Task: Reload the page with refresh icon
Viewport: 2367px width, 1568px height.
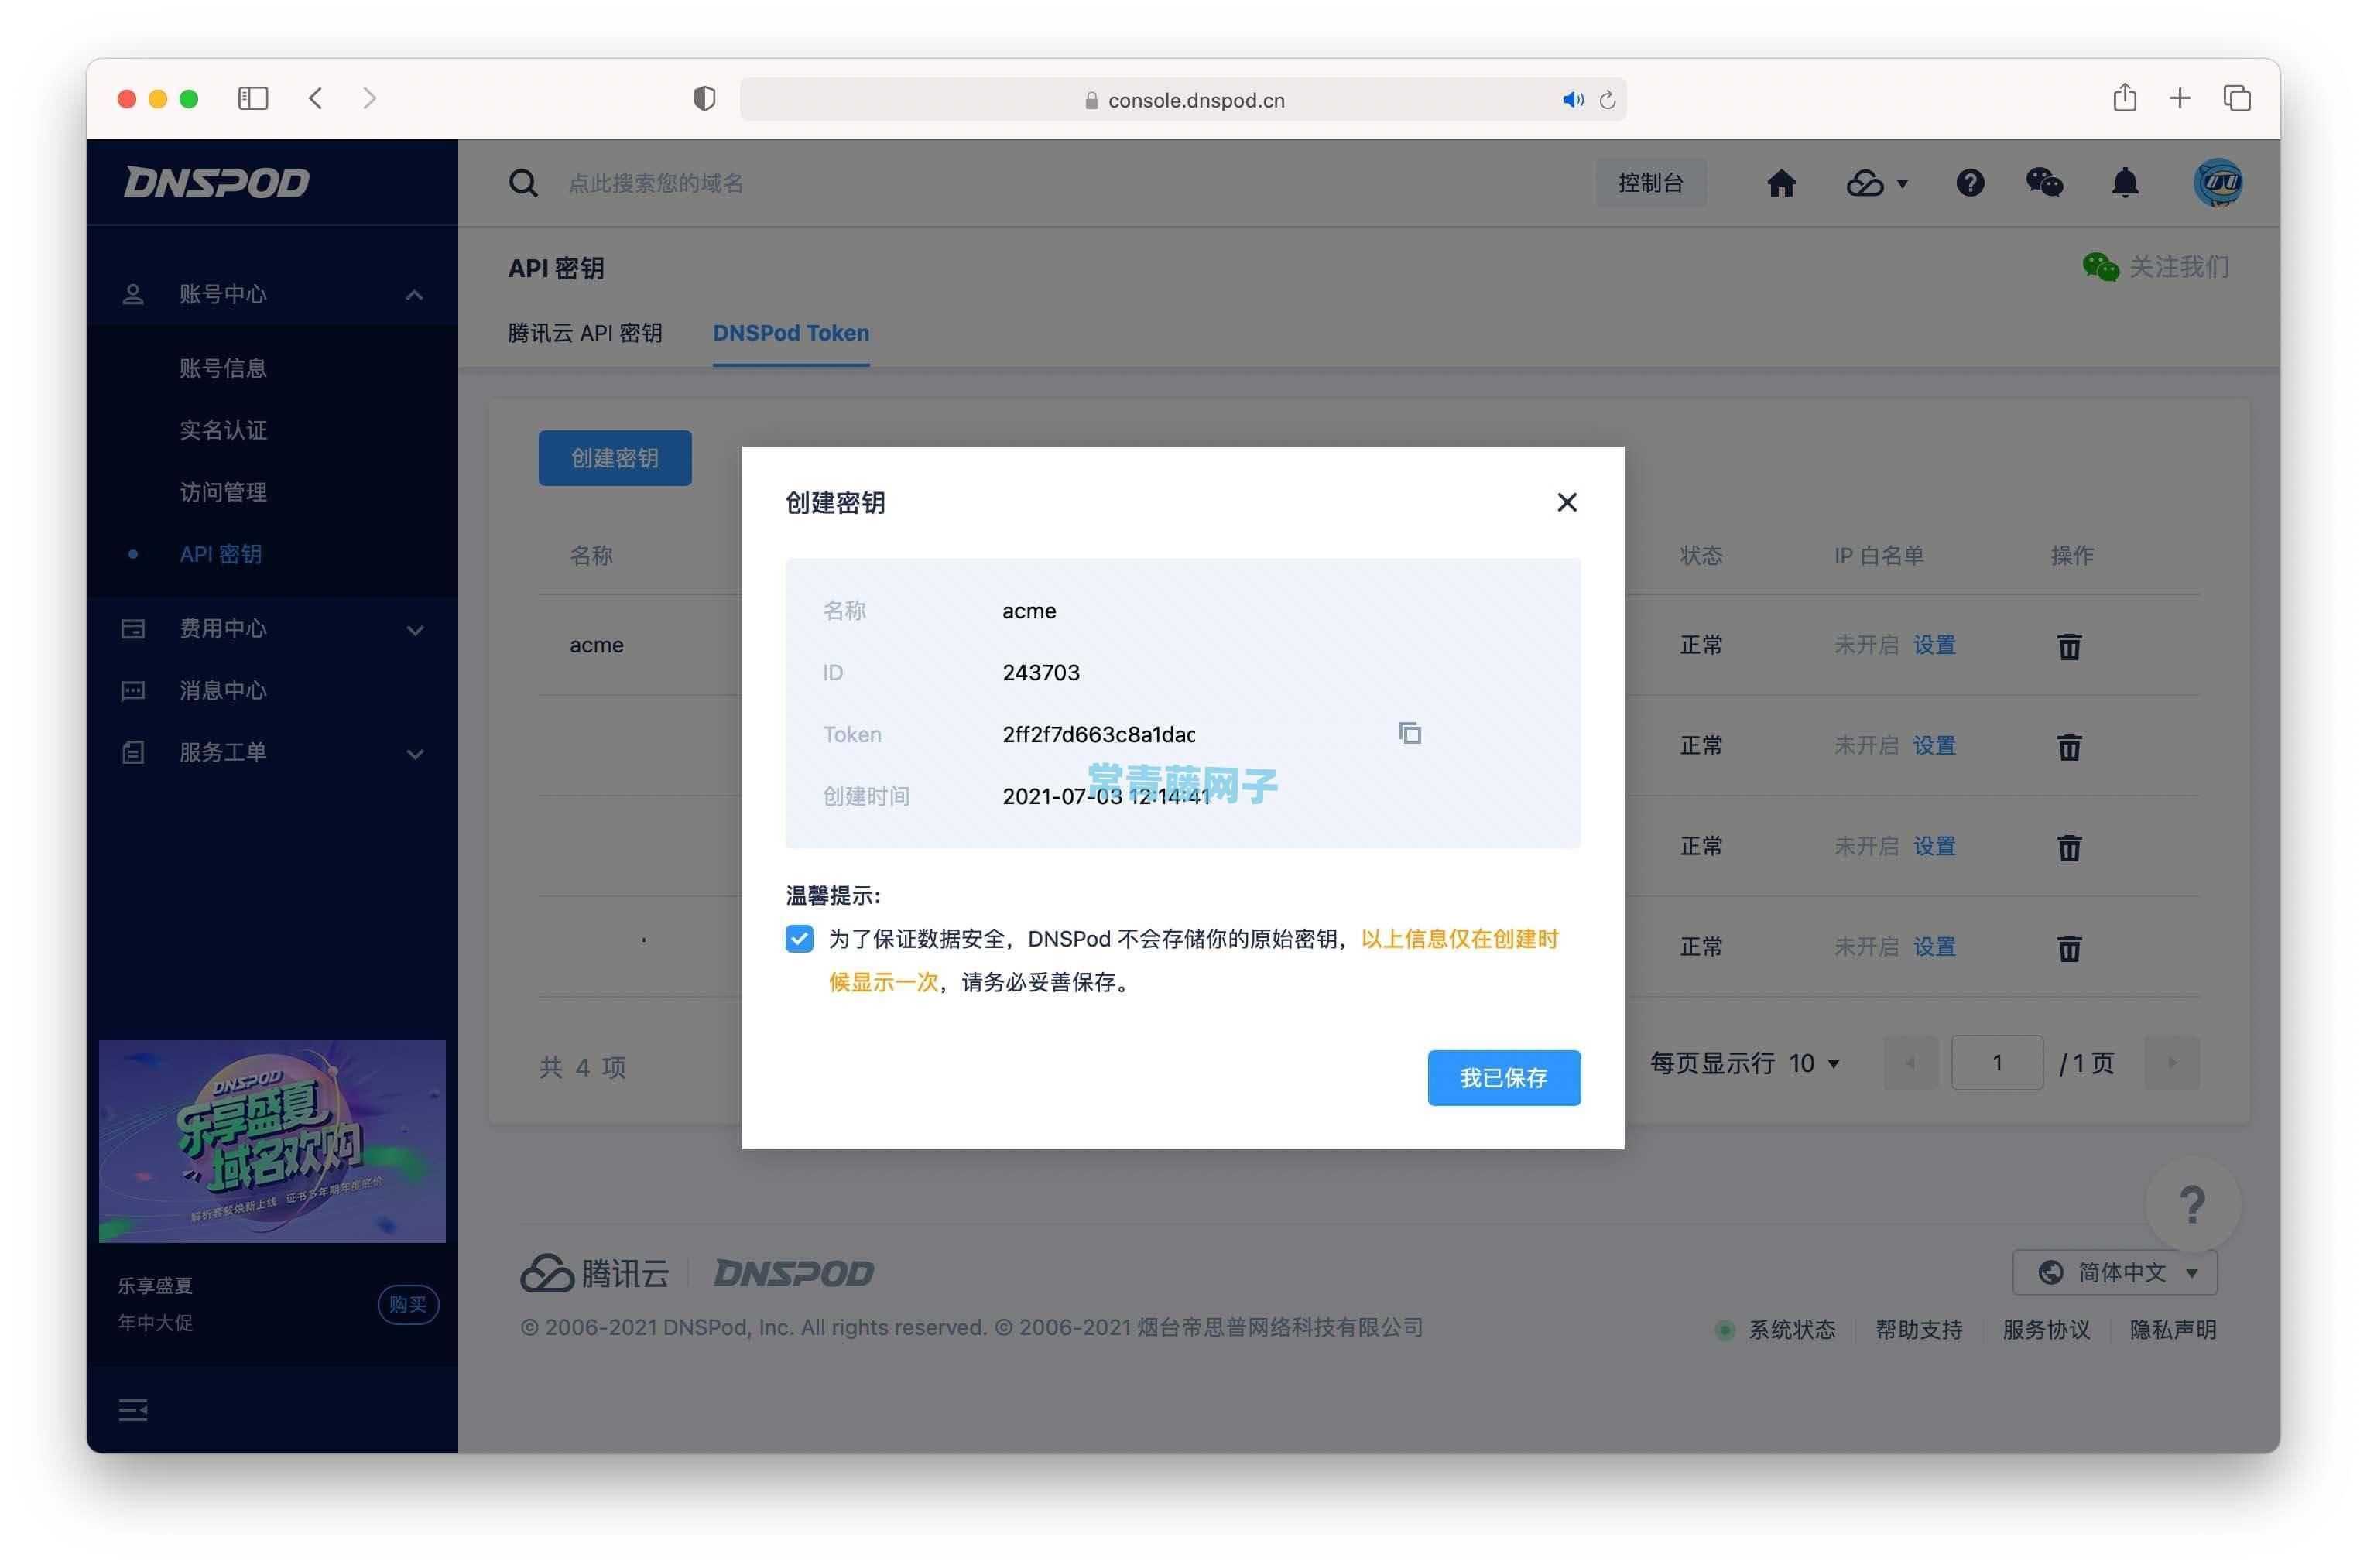Action: click(1607, 99)
